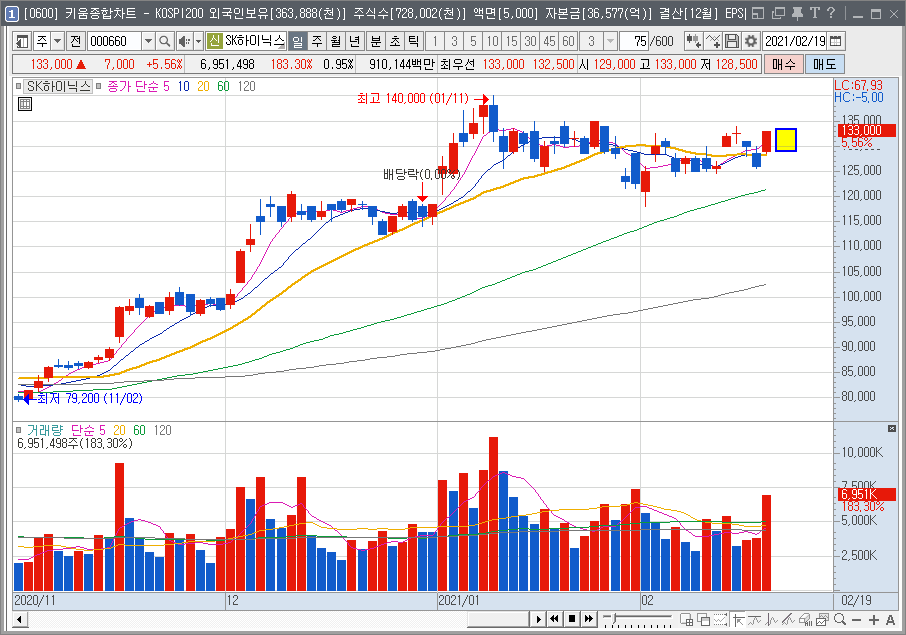Image resolution: width=906 pixels, height=635 pixels.
Task: Click the 매수 buy button
Action: click(x=783, y=64)
